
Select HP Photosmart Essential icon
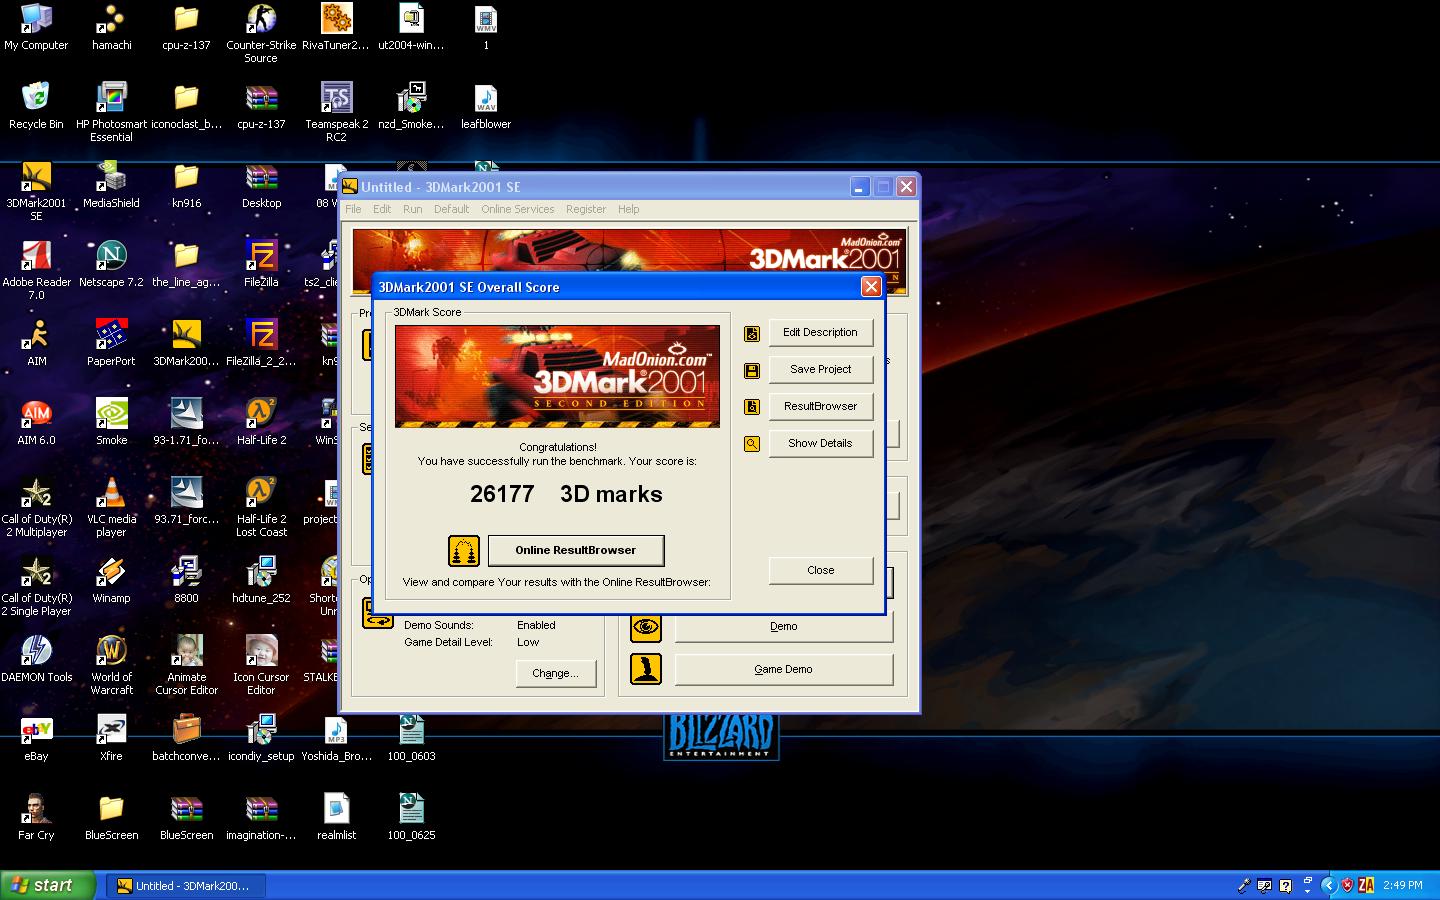tap(111, 112)
